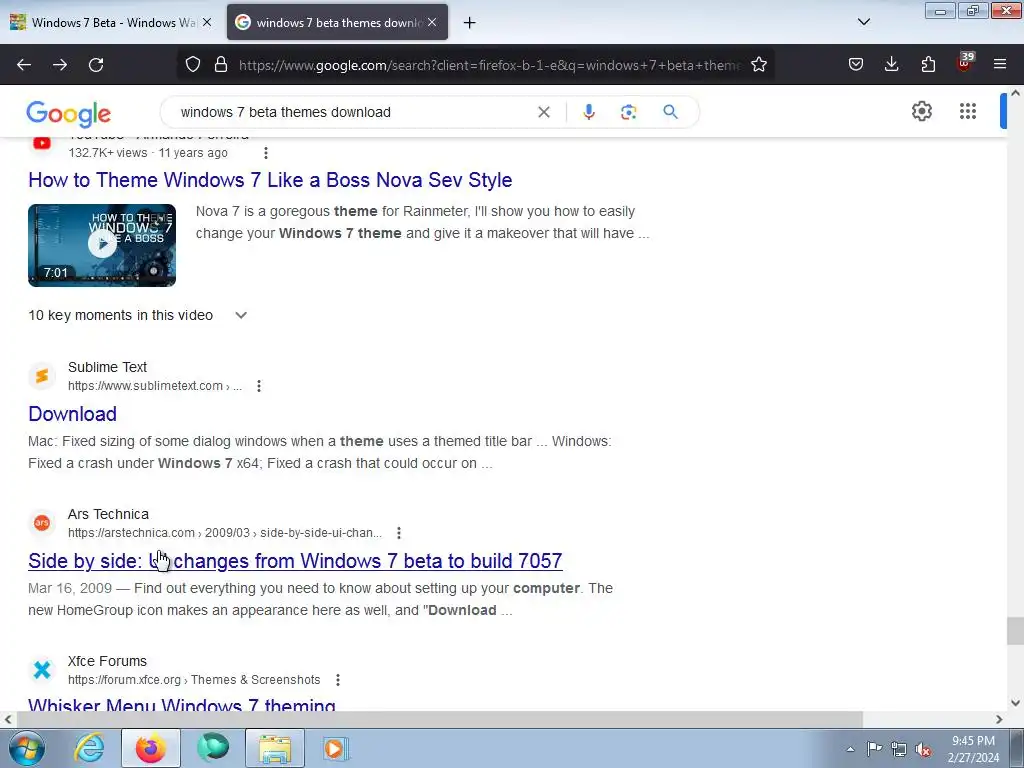Open more options for the Xfce Forums result
This screenshot has width=1024, height=768.
click(338, 680)
